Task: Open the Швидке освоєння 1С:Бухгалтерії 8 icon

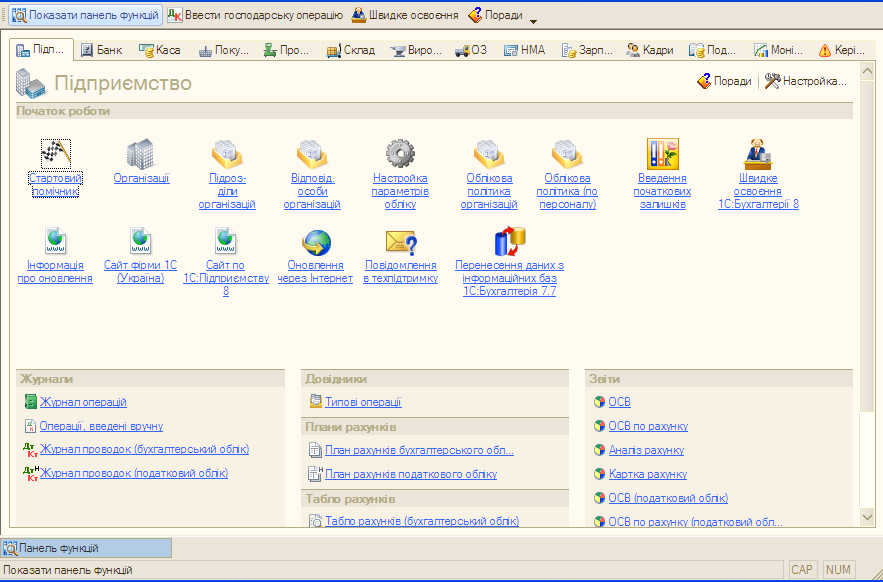Action: (758, 154)
